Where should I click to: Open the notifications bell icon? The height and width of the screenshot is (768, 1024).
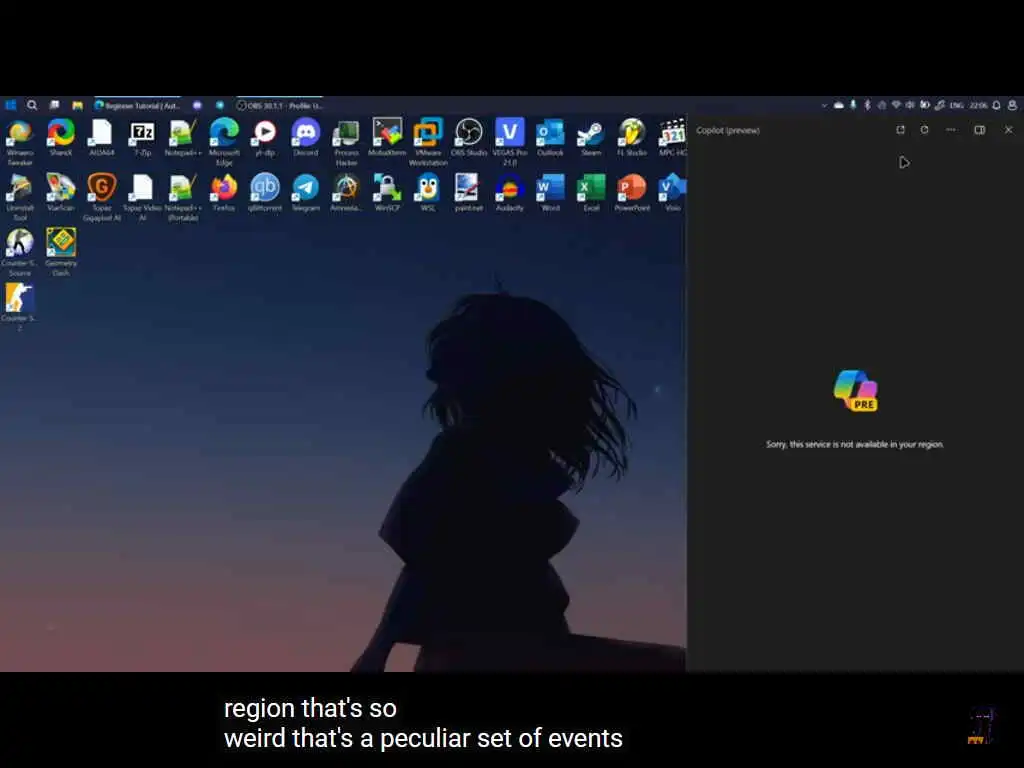pyautogui.click(x=997, y=105)
